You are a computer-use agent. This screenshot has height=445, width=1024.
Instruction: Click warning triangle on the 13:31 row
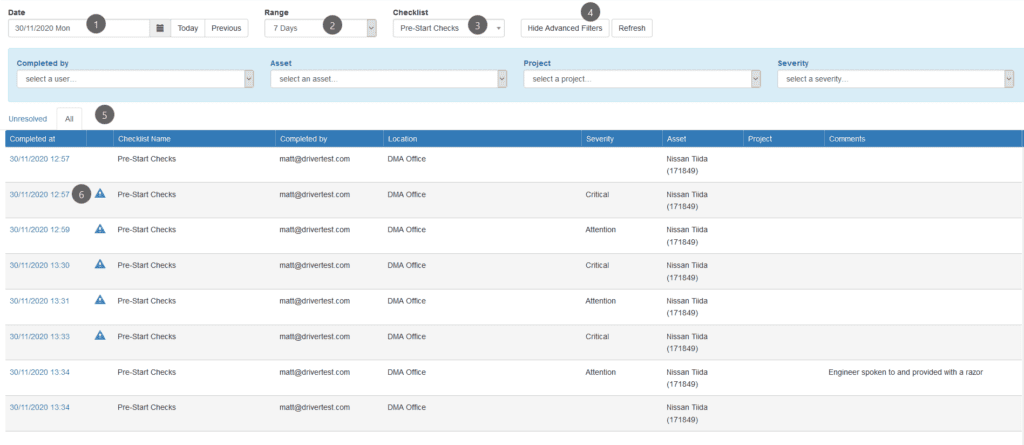coord(100,299)
